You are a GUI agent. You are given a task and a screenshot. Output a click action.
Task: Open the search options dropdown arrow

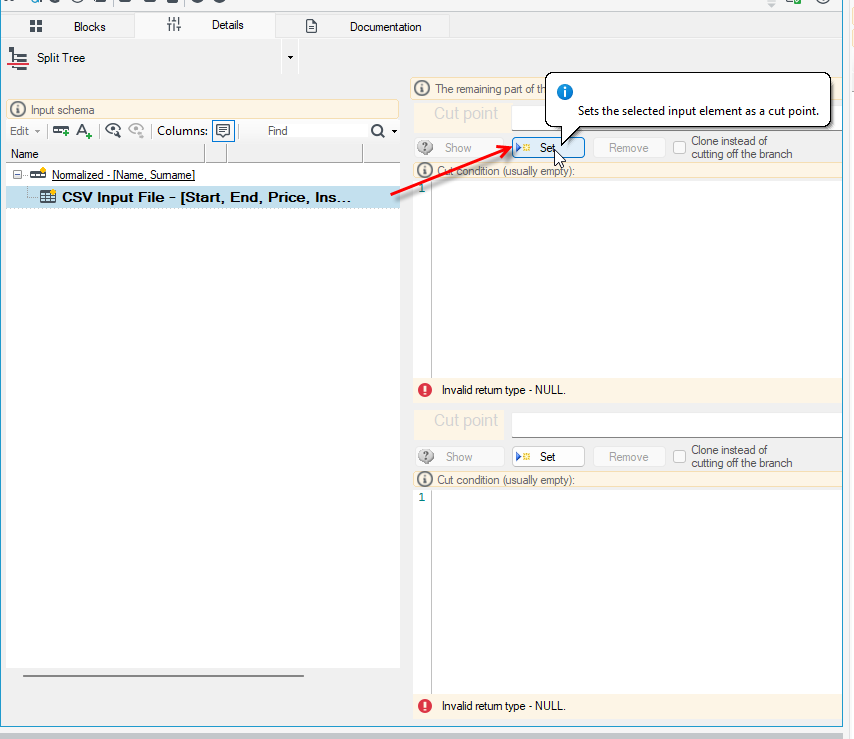point(394,131)
